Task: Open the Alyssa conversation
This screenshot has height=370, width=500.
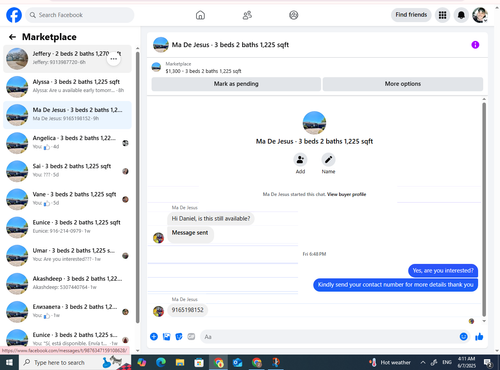Action: tap(67, 87)
